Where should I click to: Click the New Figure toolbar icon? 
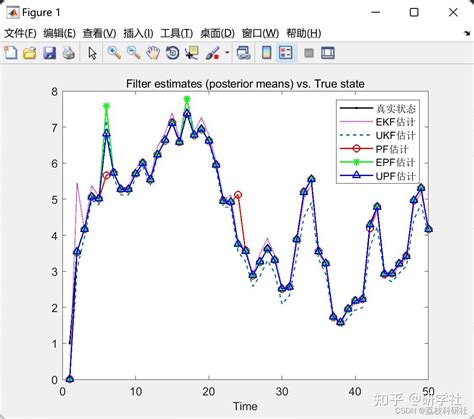(x=11, y=53)
